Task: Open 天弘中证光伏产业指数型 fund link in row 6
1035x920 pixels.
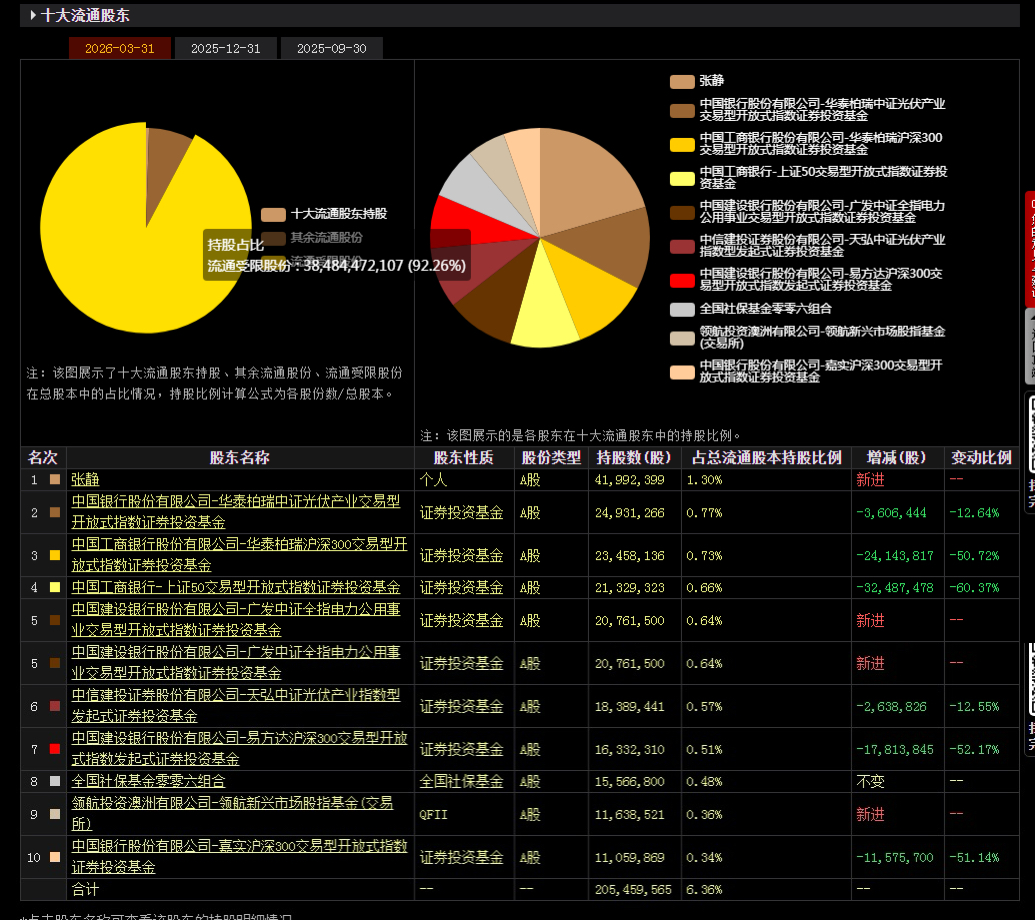Action: (236, 706)
